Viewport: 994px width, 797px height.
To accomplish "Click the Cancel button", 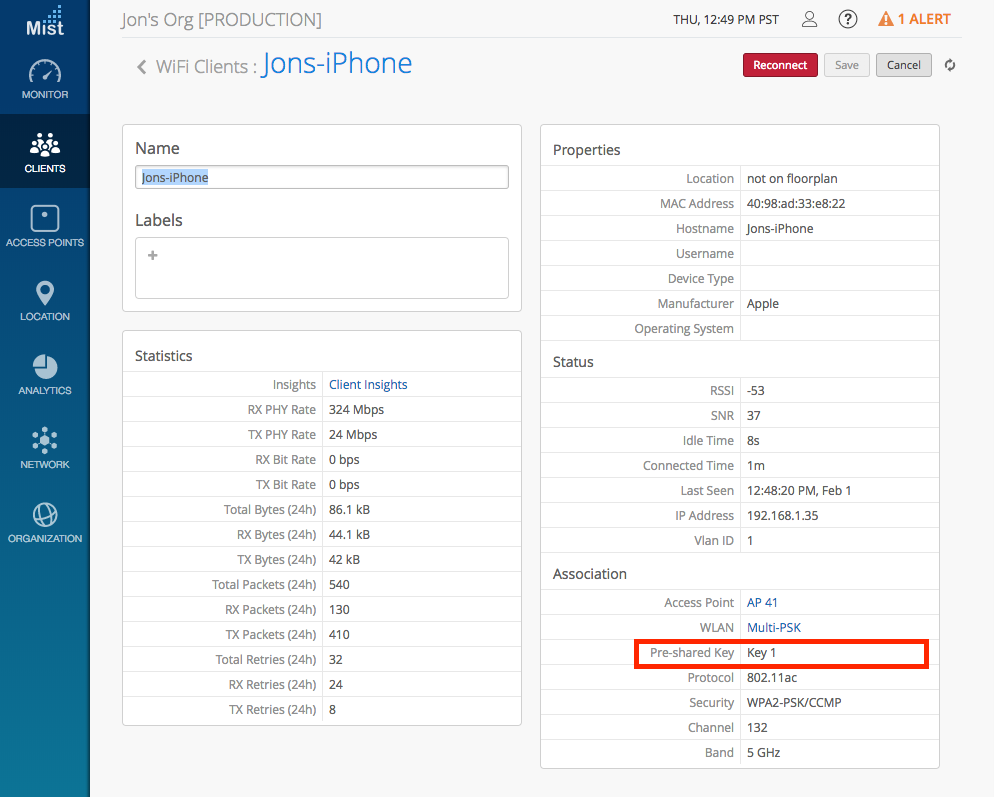I will [903, 65].
